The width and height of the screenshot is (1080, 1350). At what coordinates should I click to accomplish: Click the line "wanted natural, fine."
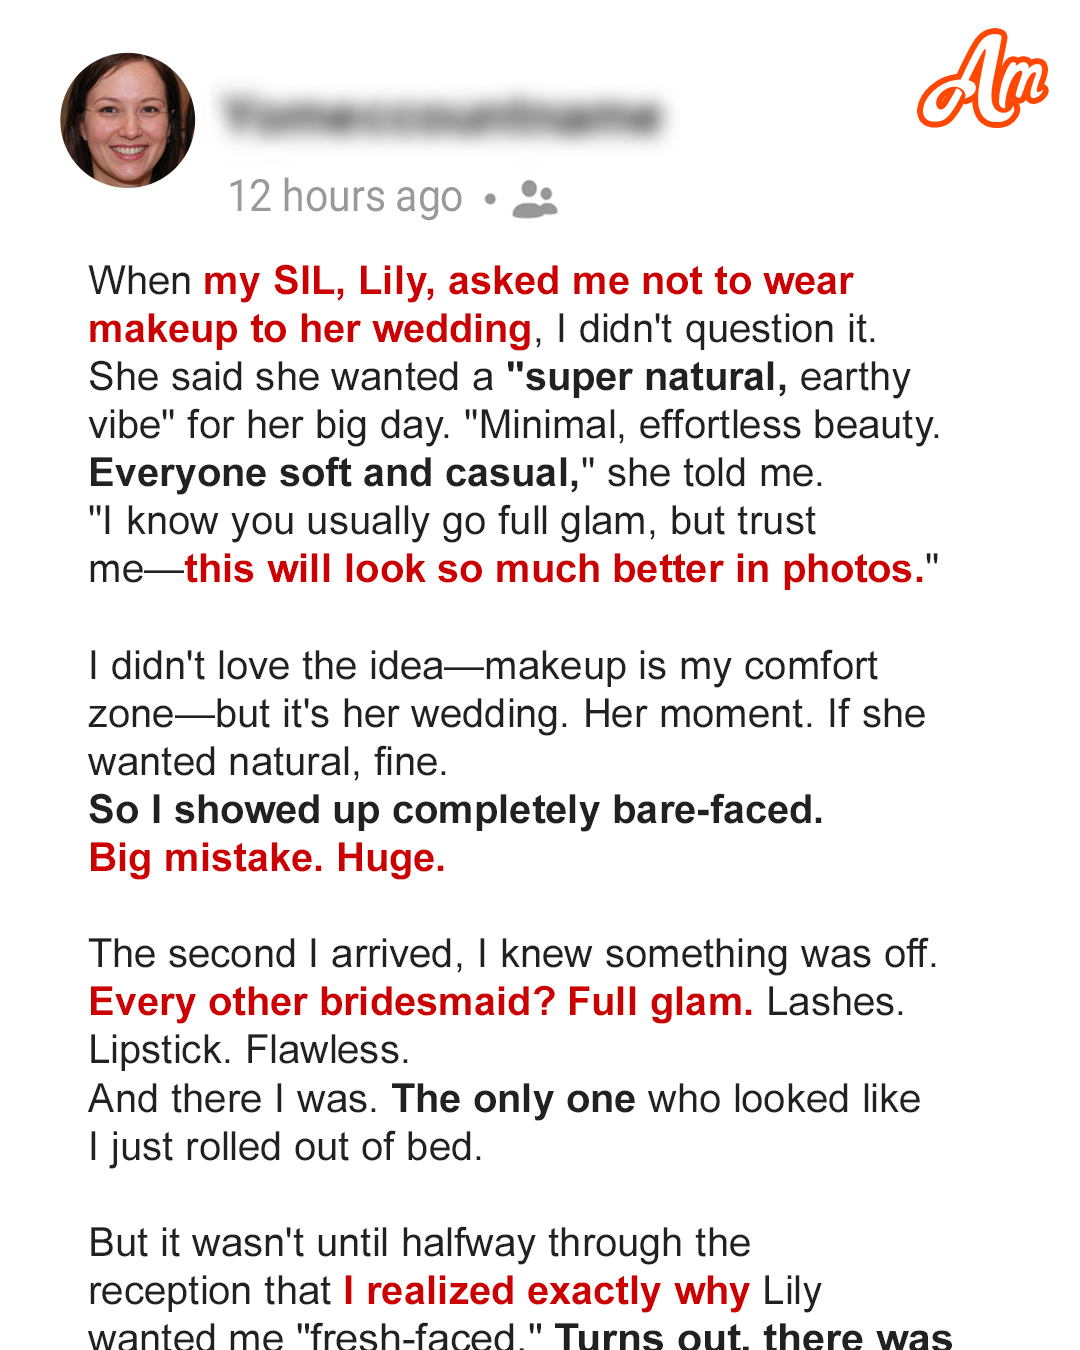pyautogui.click(x=268, y=762)
